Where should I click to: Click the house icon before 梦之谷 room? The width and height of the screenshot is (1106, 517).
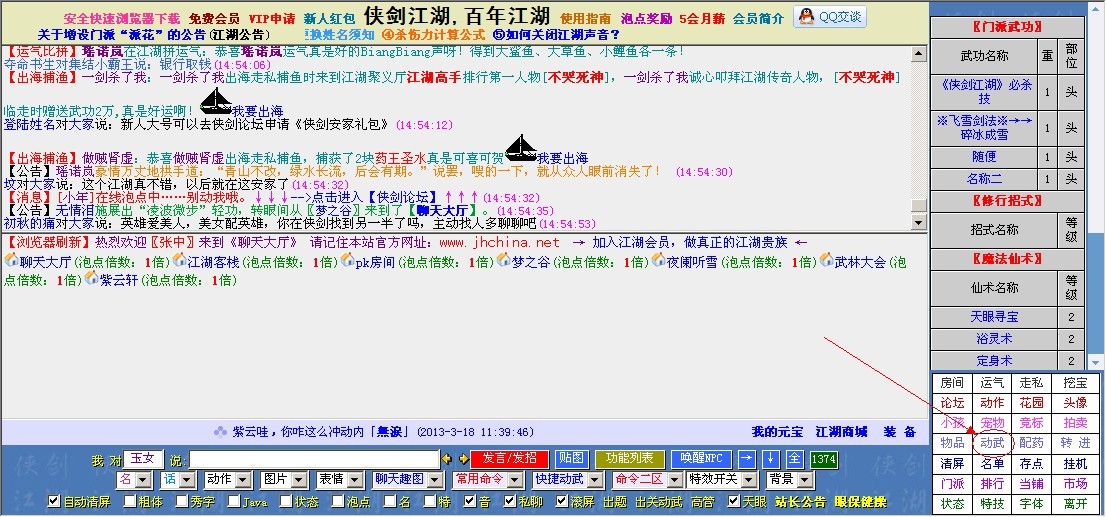click(504, 260)
